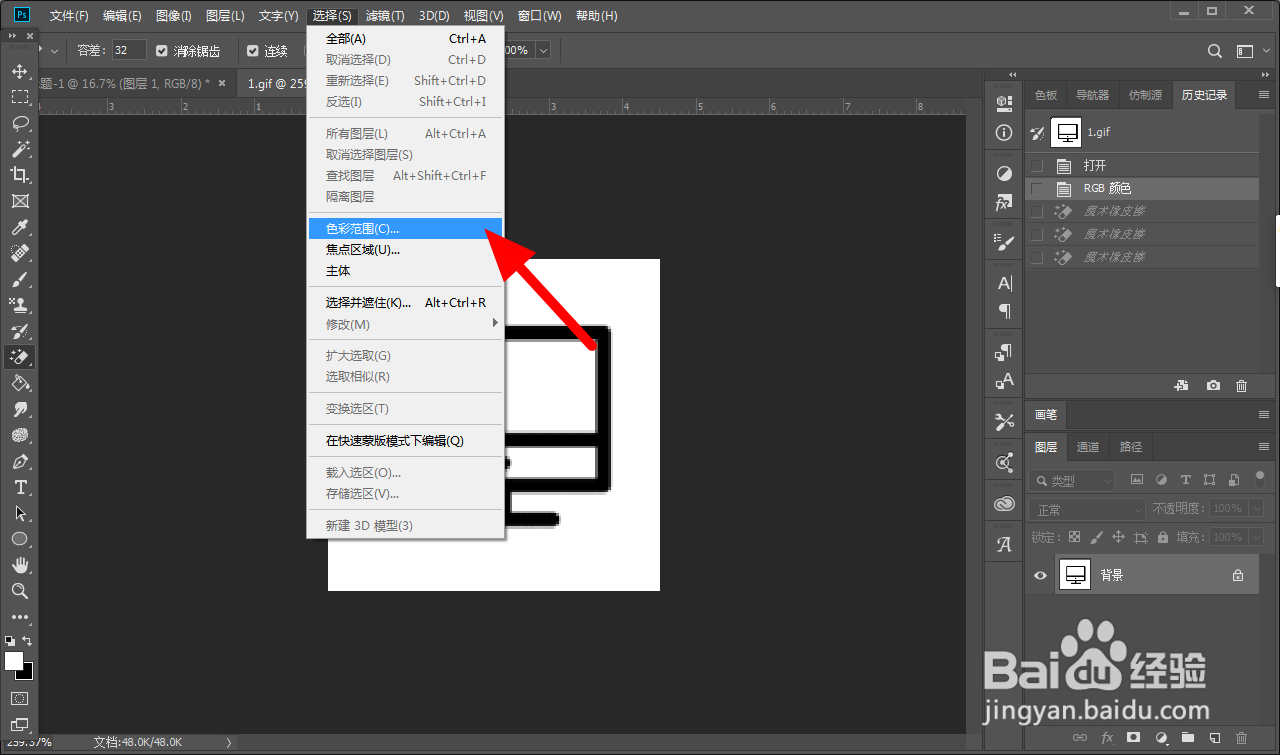Select the Hand tool
The image size is (1280, 755).
coord(20,565)
